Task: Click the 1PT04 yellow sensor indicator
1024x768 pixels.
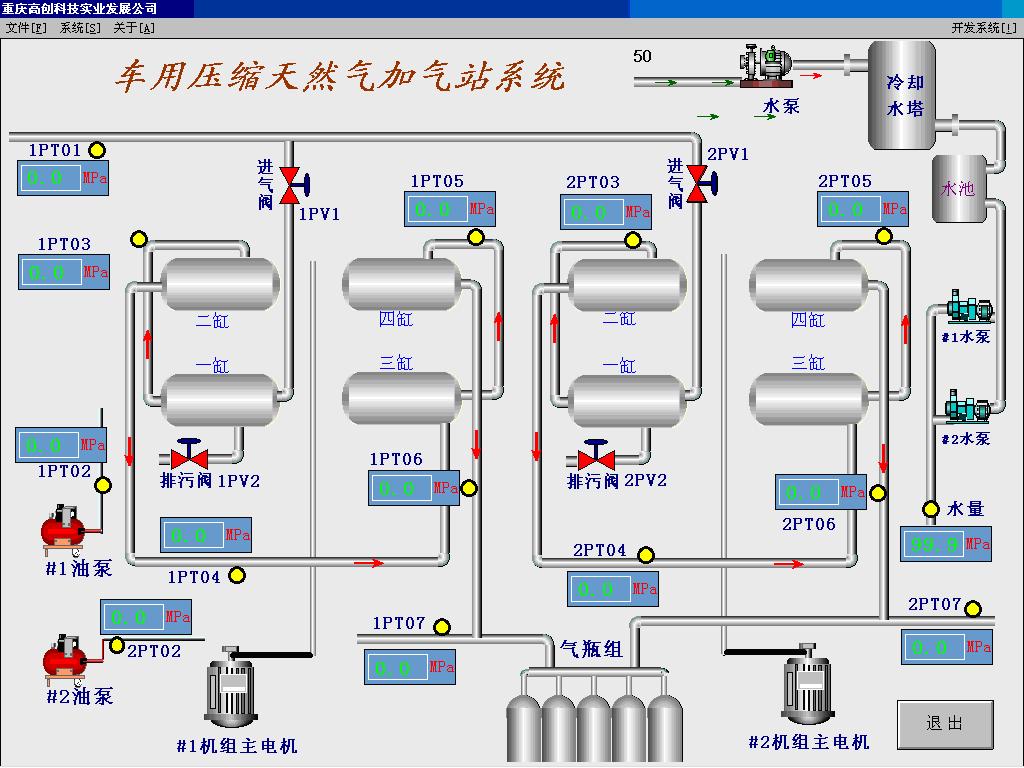Action: [237, 575]
